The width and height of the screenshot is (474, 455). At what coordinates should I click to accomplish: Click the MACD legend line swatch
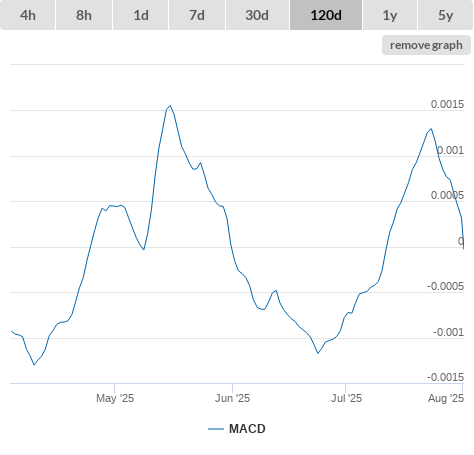point(216,429)
